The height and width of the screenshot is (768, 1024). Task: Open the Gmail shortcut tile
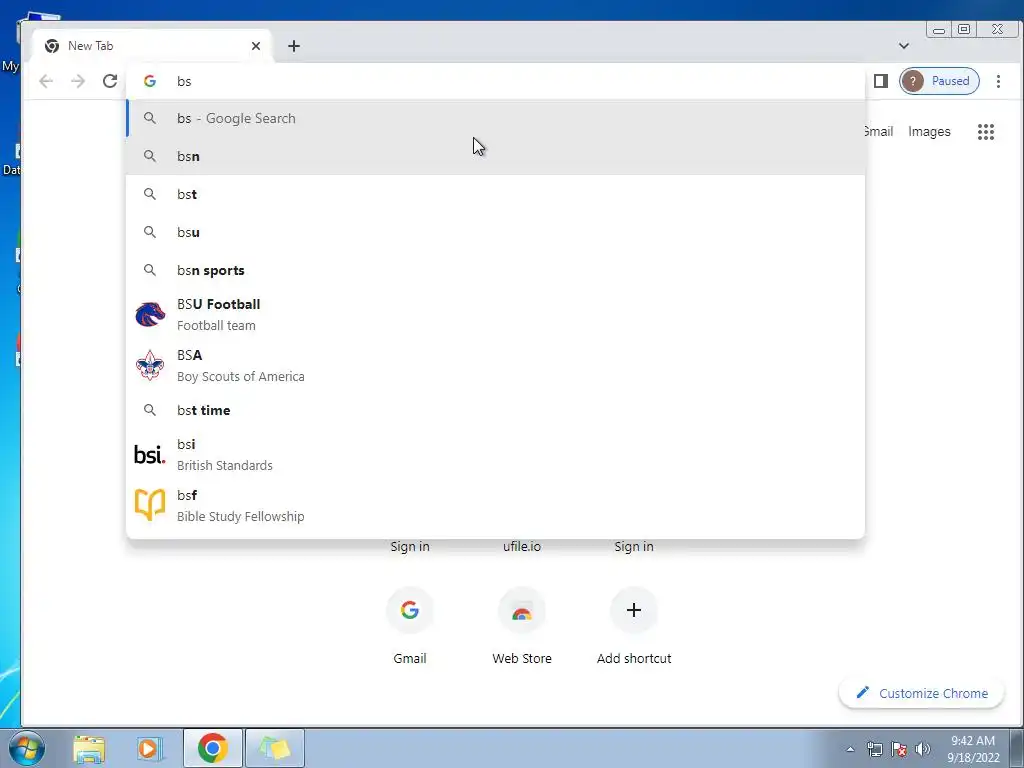(409, 626)
